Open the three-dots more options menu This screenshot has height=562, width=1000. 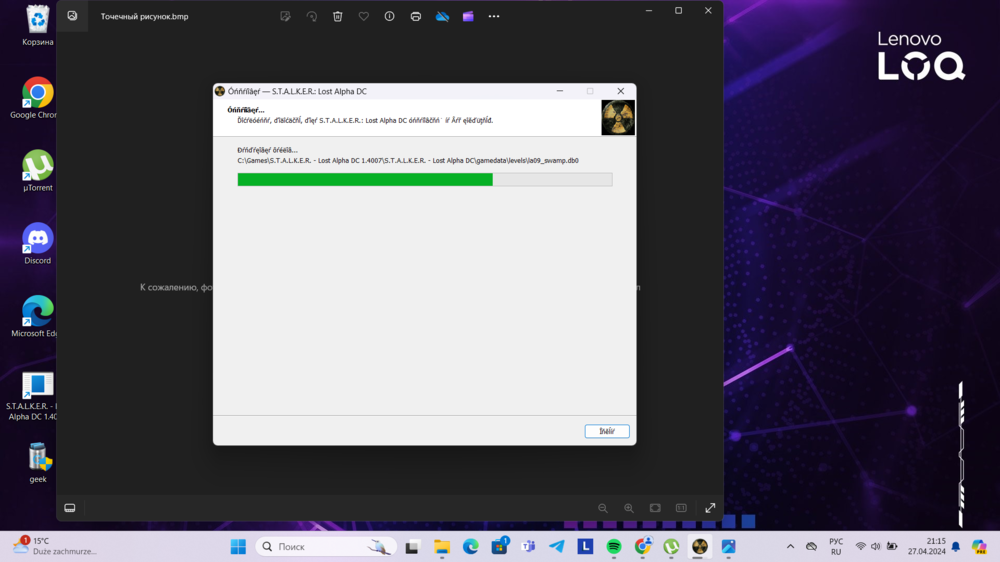(x=494, y=16)
